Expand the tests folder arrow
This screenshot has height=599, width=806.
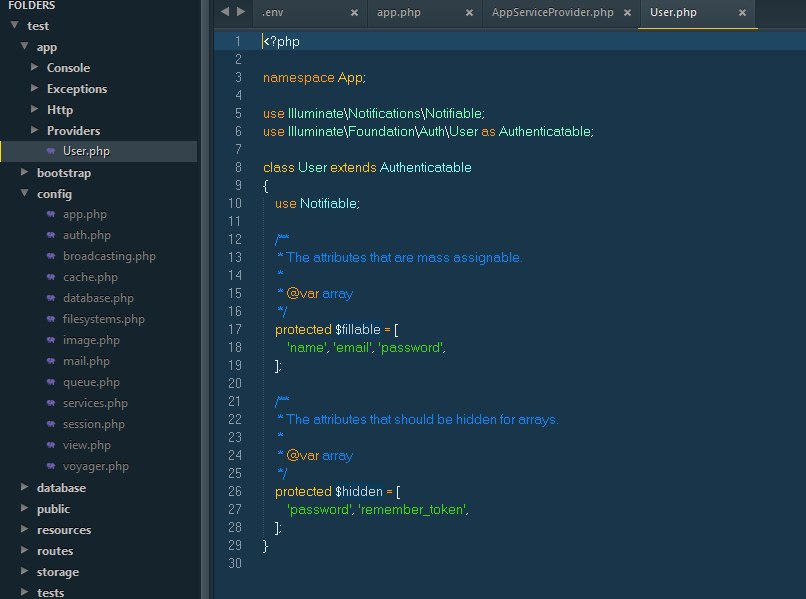pyautogui.click(x=24, y=592)
